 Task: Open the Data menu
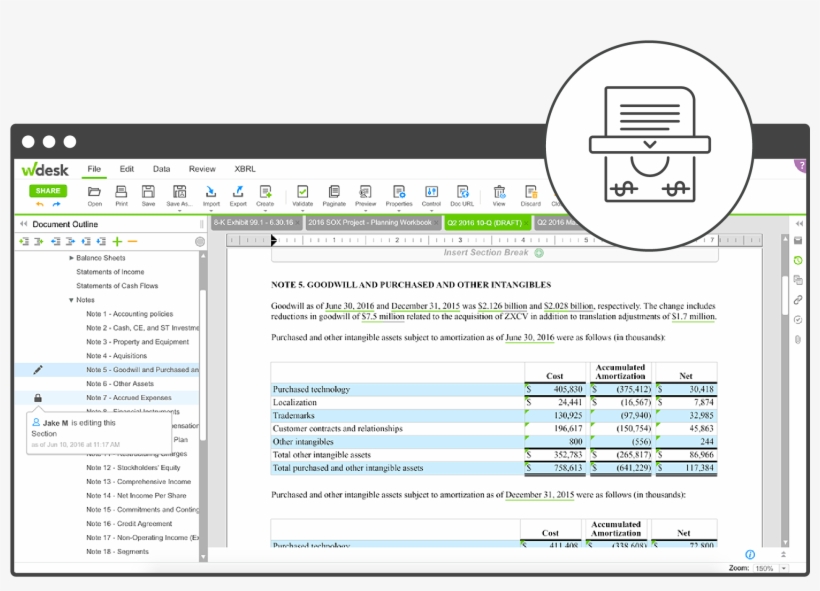click(161, 169)
